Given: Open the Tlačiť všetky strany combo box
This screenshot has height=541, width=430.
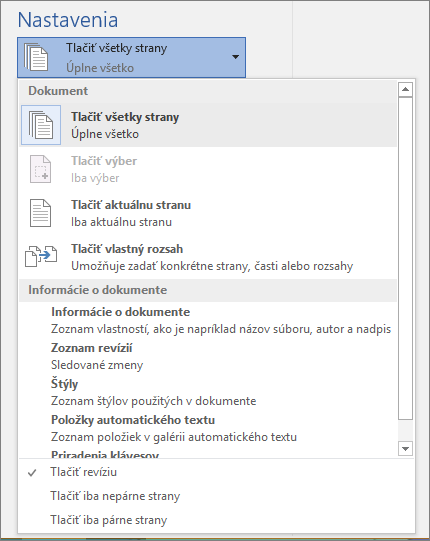Looking at the screenshot, I should click(131, 58).
